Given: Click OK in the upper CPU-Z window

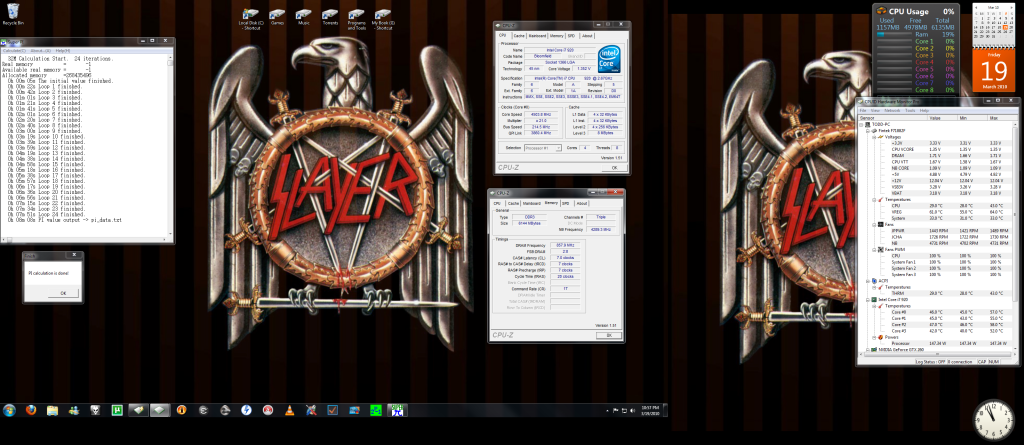Looking at the screenshot, I should coord(613,168).
